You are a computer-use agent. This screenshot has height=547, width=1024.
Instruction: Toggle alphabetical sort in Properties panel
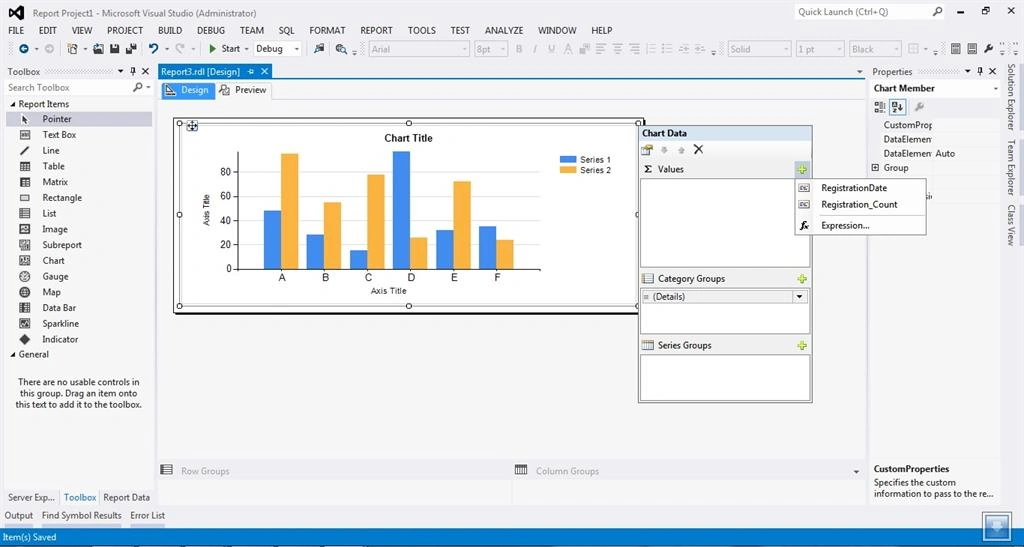[x=897, y=107]
